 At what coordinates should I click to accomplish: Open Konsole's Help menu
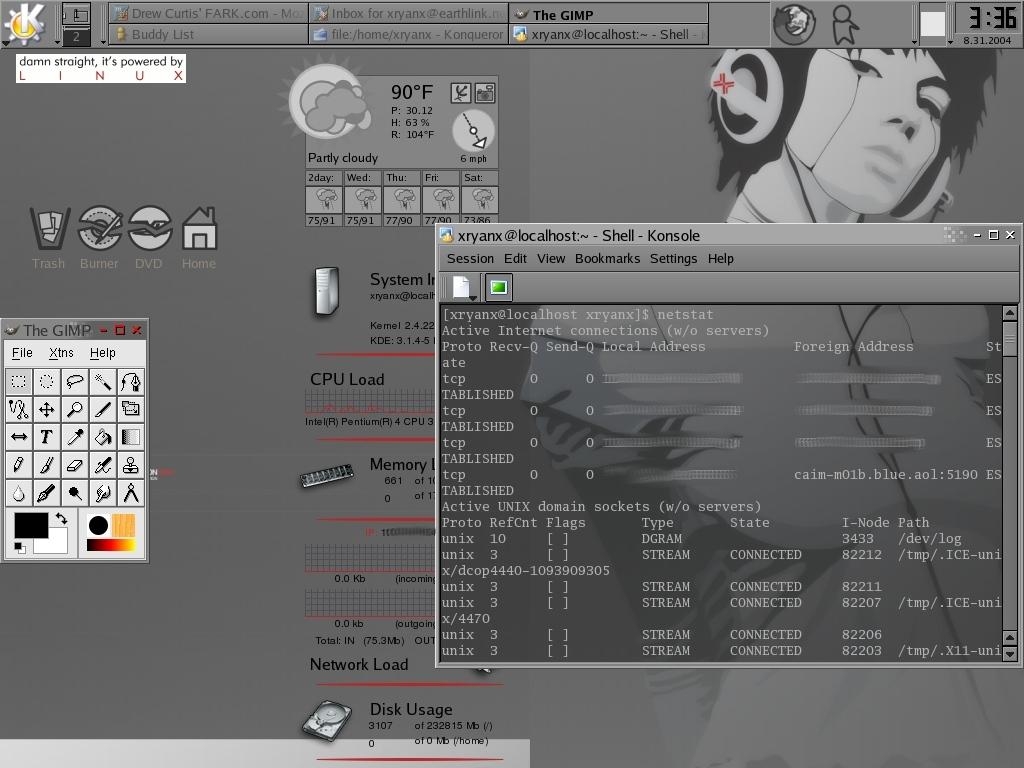721,259
